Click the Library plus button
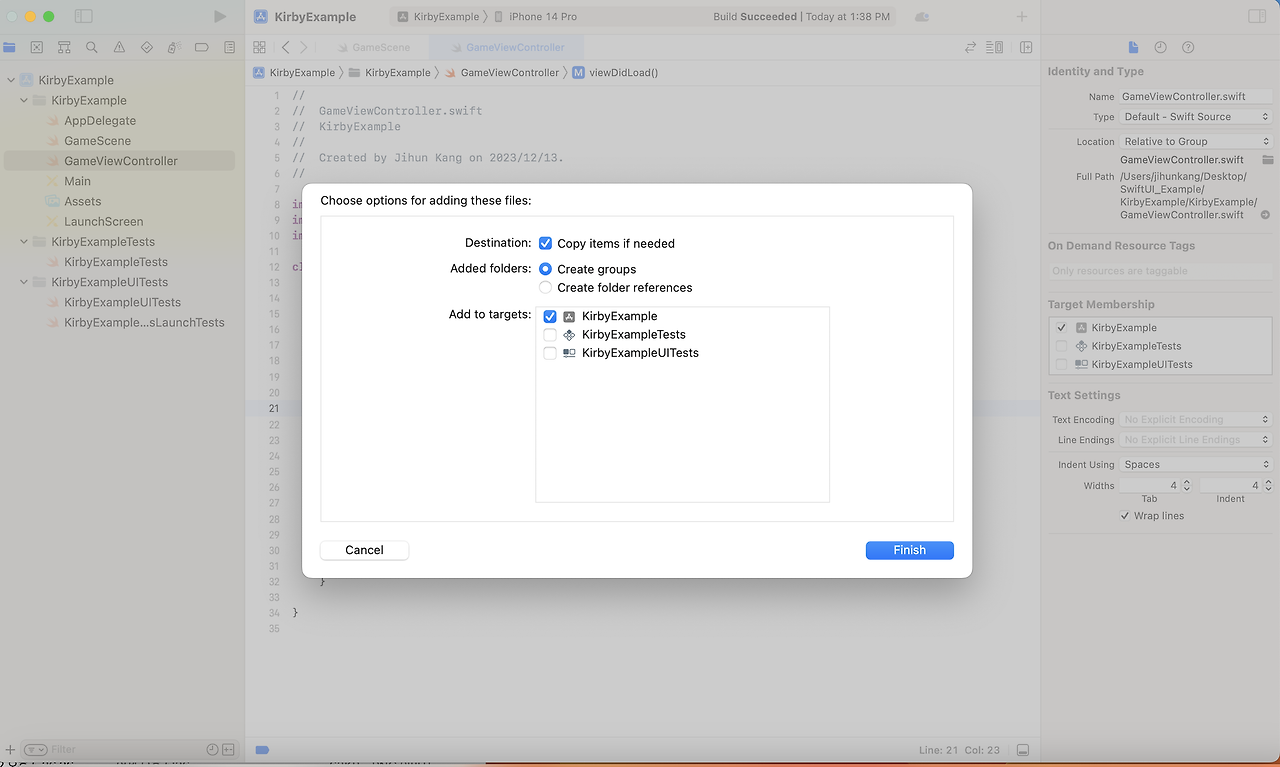This screenshot has width=1280, height=767. (x=1021, y=17)
